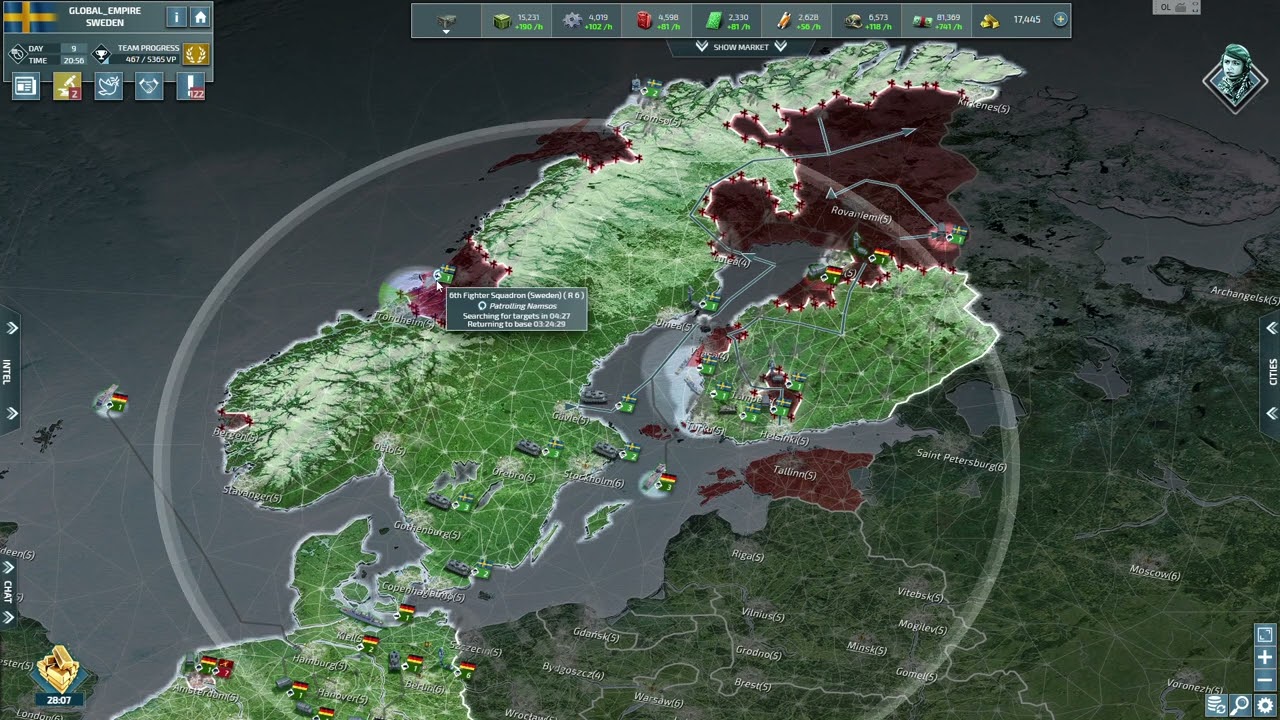Add gold with the plus button

pyautogui.click(x=1060, y=19)
